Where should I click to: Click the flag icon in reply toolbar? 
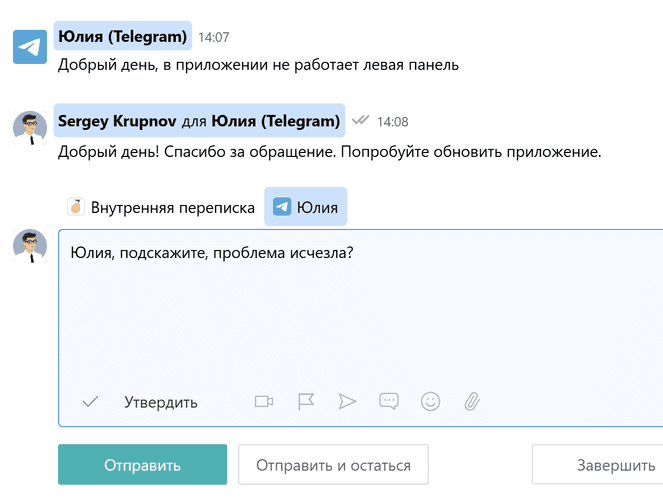(306, 402)
